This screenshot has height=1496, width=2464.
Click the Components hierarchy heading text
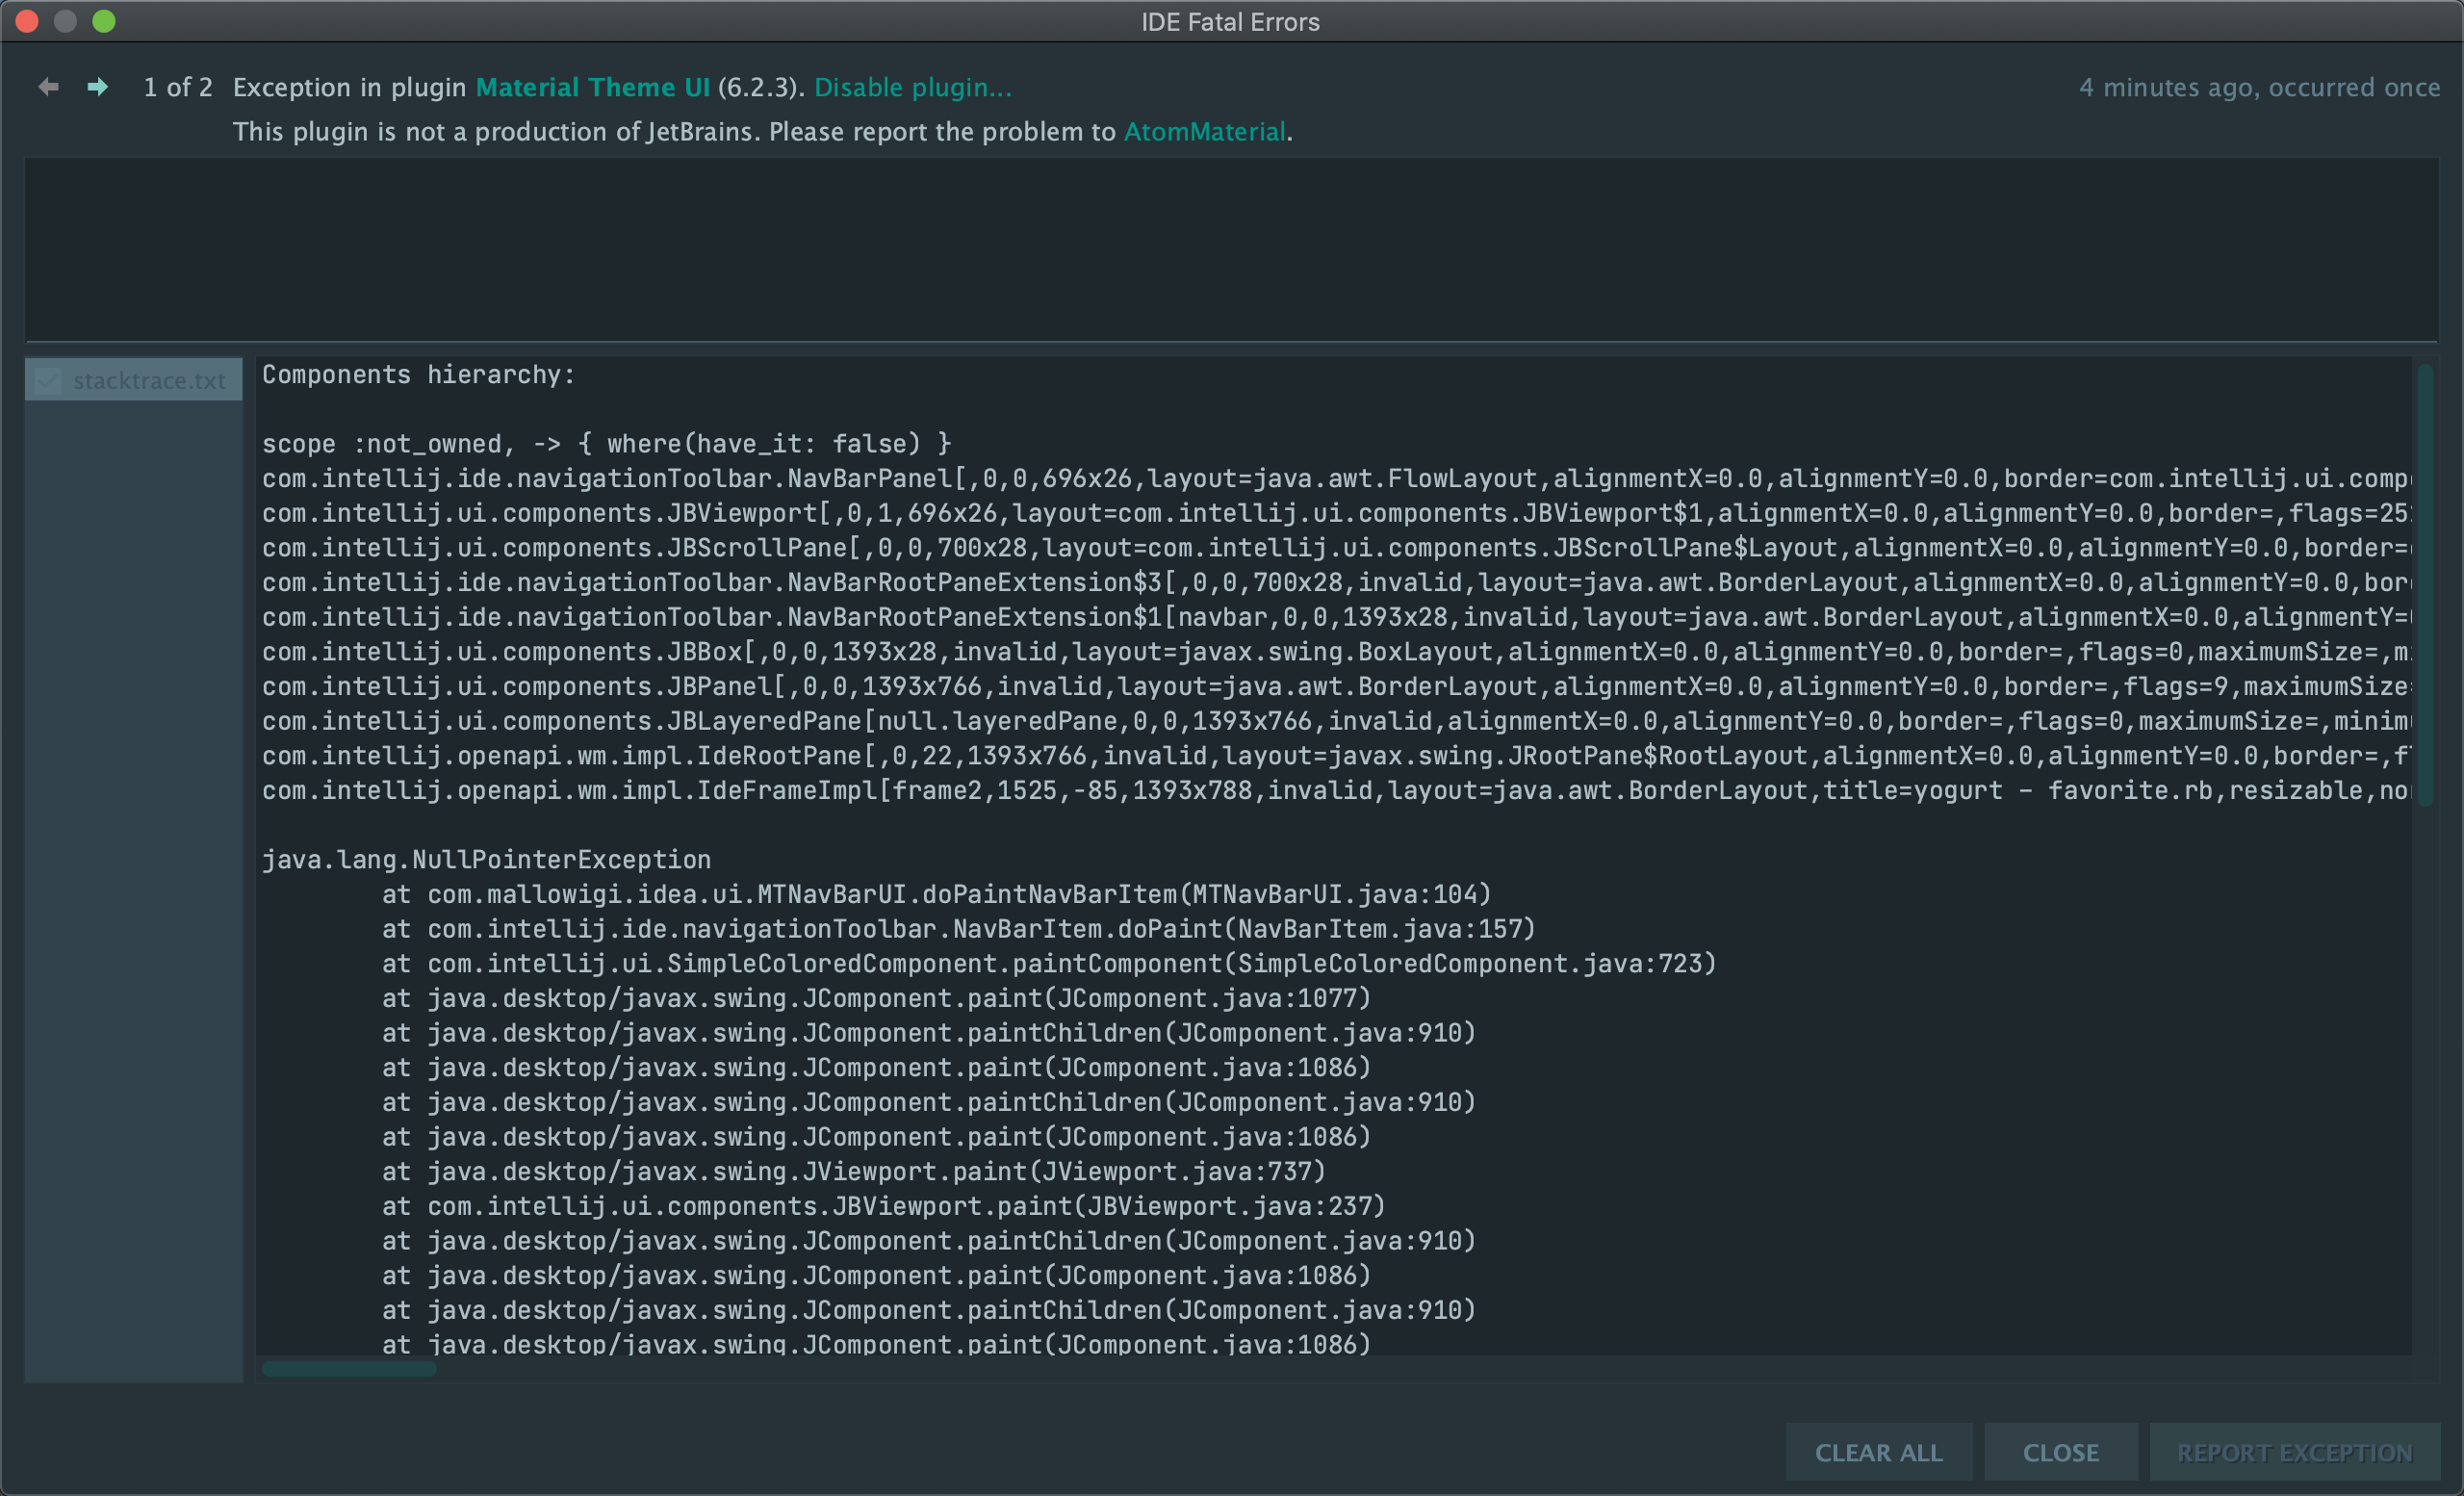point(417,374)
